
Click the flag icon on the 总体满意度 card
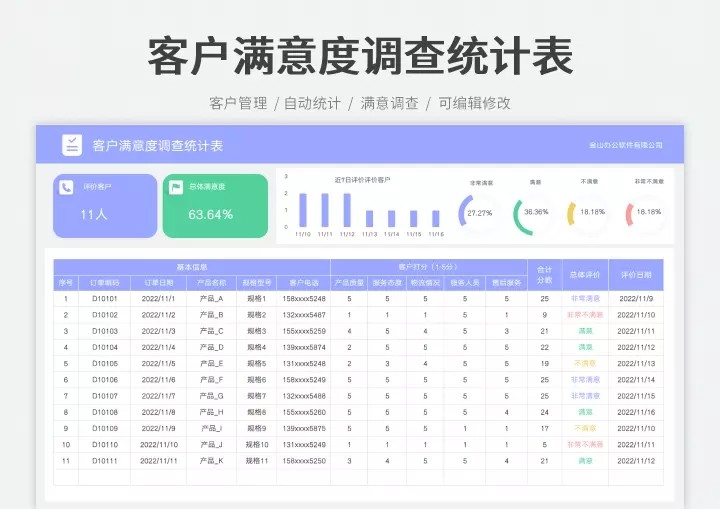tap(176, 187)
